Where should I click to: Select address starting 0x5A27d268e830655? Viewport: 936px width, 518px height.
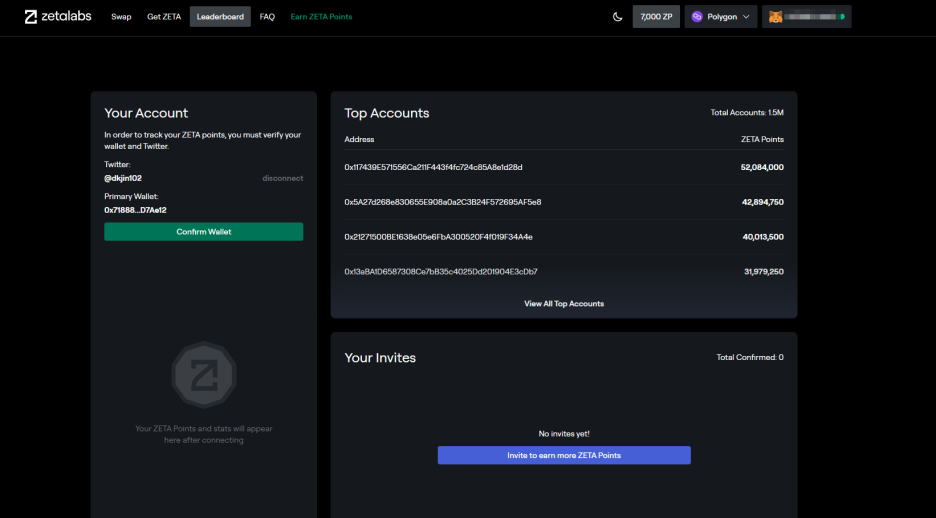443,202
